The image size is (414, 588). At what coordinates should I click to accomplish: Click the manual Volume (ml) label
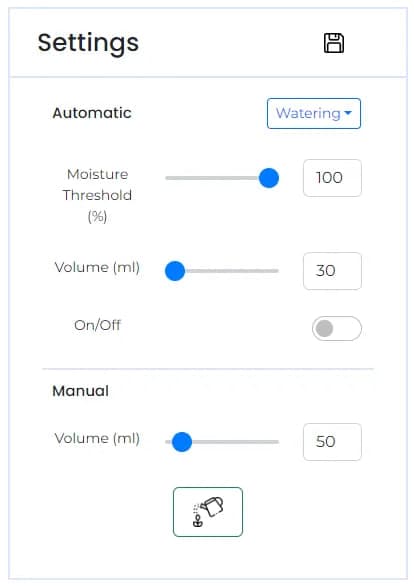pyautogui.click(x=97, y=438)
